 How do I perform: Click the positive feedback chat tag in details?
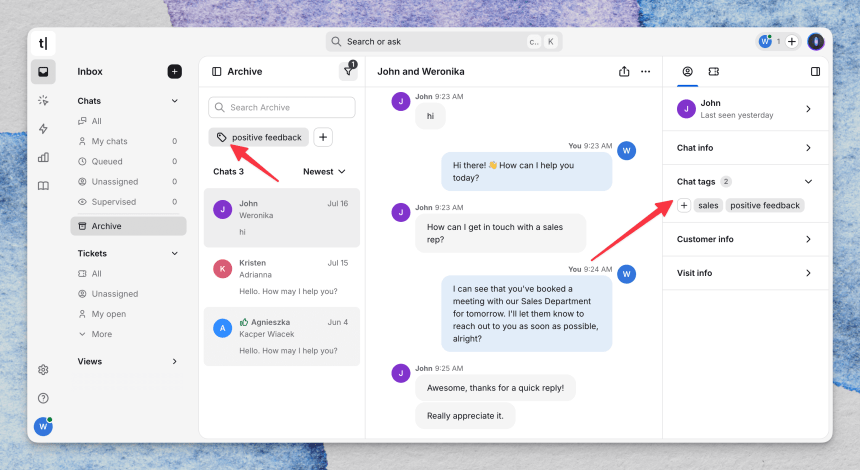[x=765, y=205]
